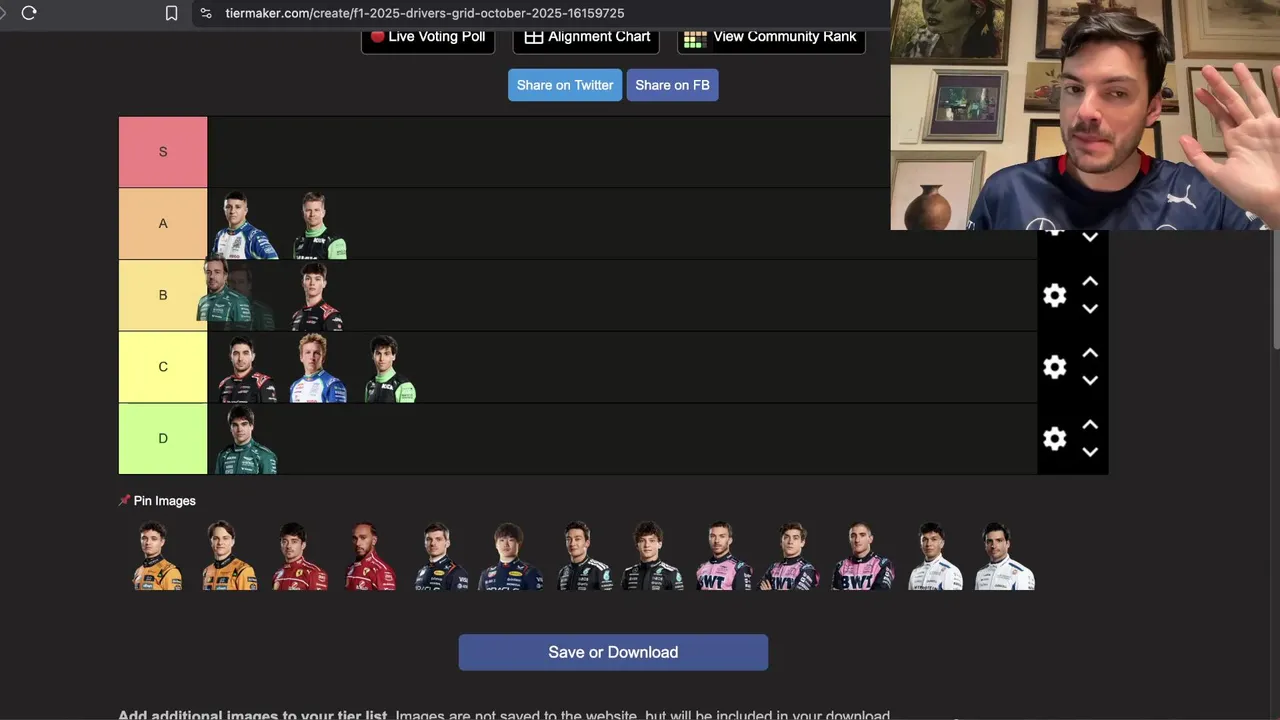Click the Pin Images pushpin label
1280x720 pixels.
(x=157, y=501)
